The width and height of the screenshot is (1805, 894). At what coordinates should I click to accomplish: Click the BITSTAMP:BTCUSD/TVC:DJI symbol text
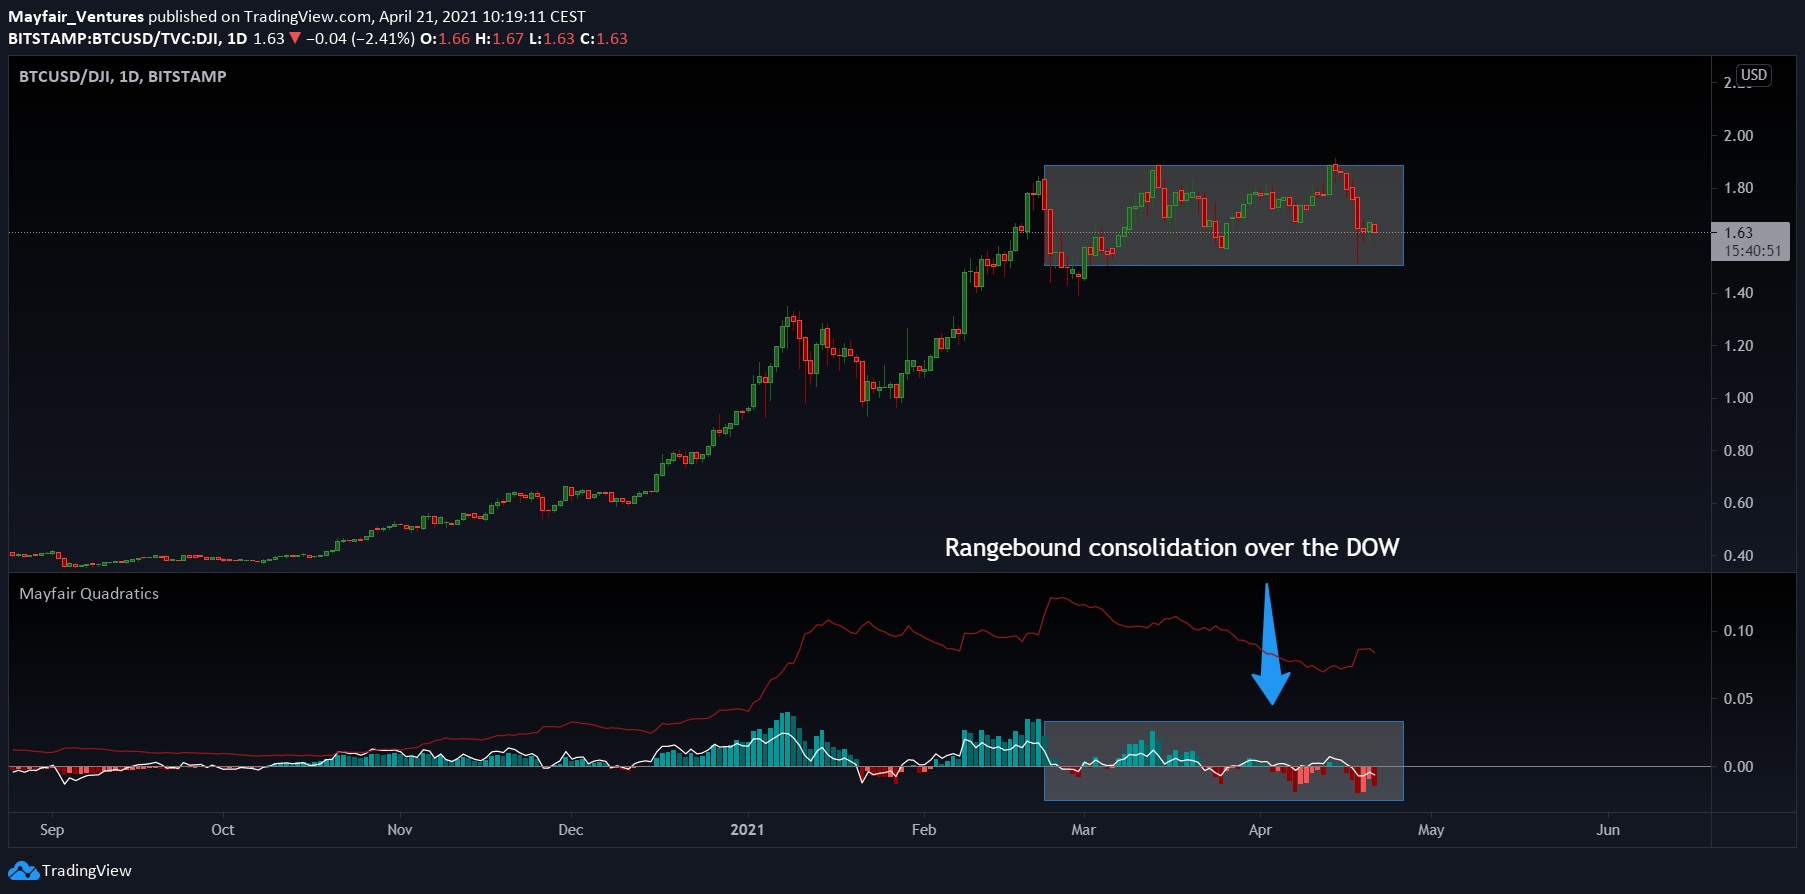tap(113, 38)
